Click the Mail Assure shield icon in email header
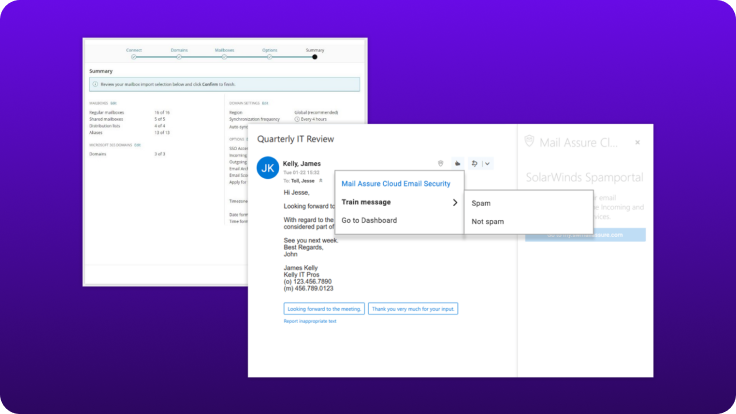 (x=440, y=163)
